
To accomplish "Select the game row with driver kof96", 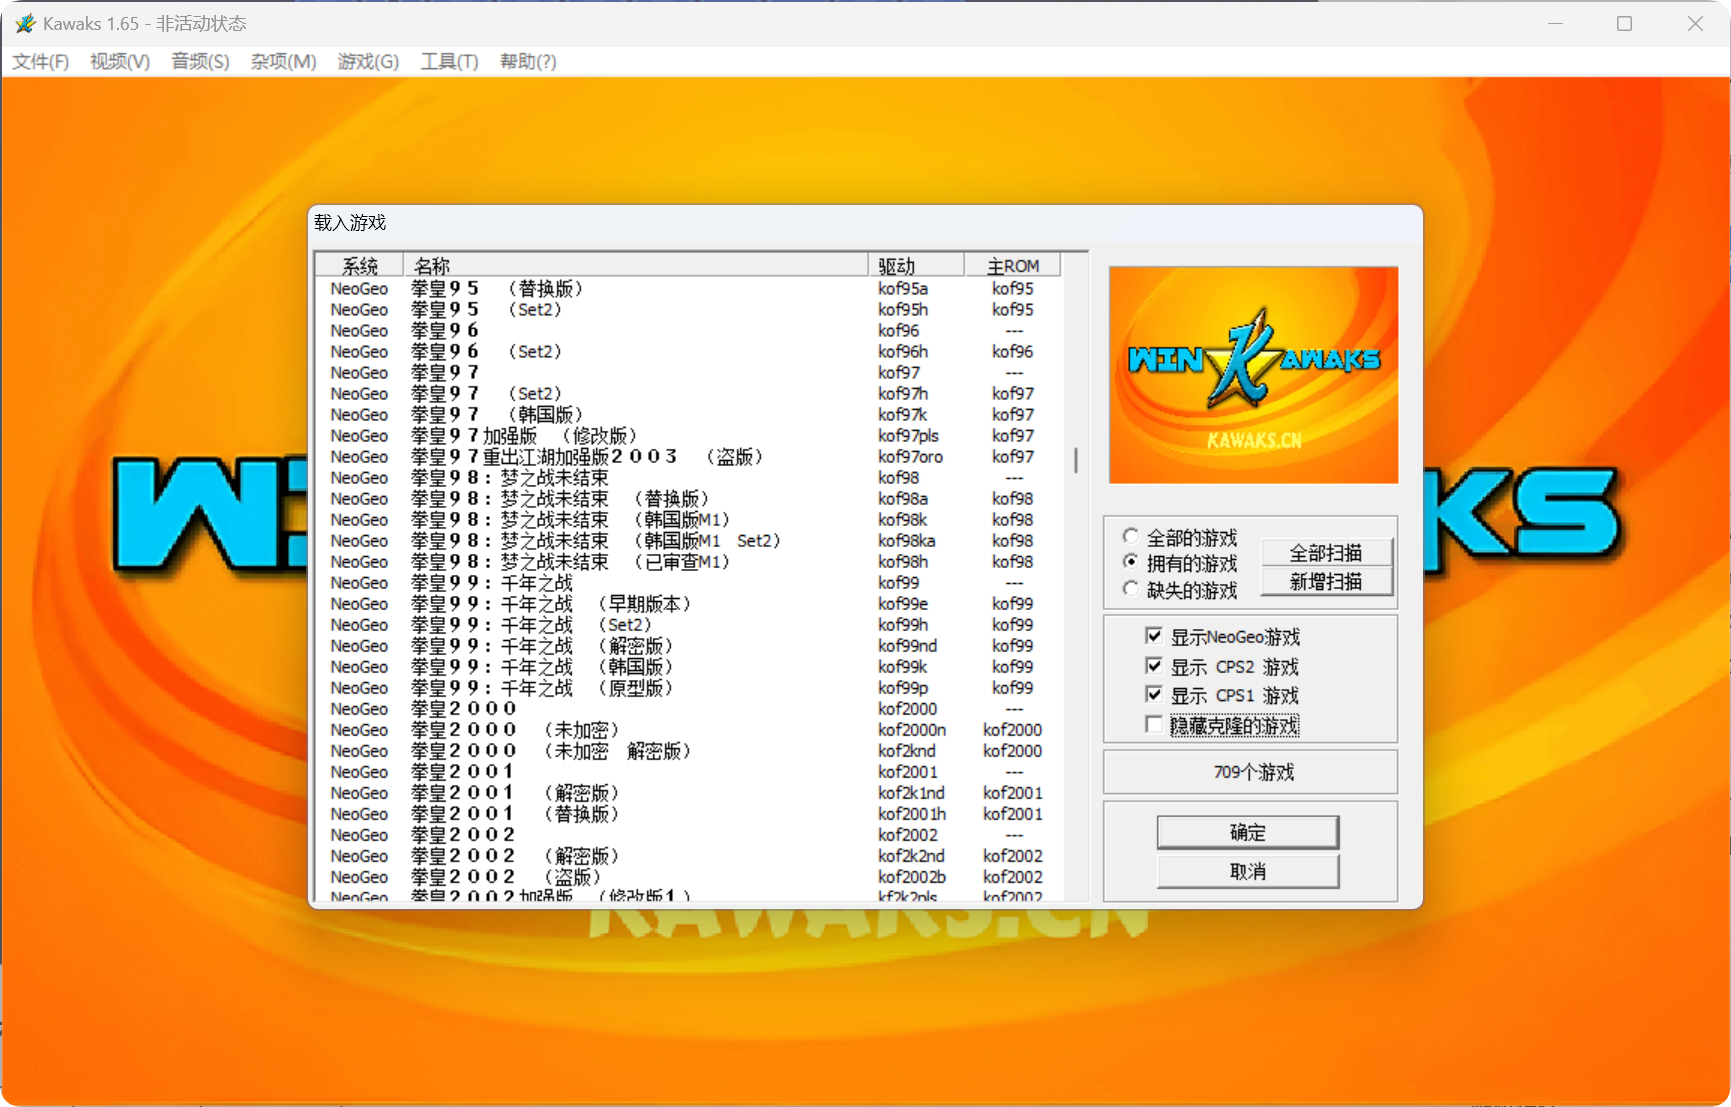I will (x=688, y=331).
